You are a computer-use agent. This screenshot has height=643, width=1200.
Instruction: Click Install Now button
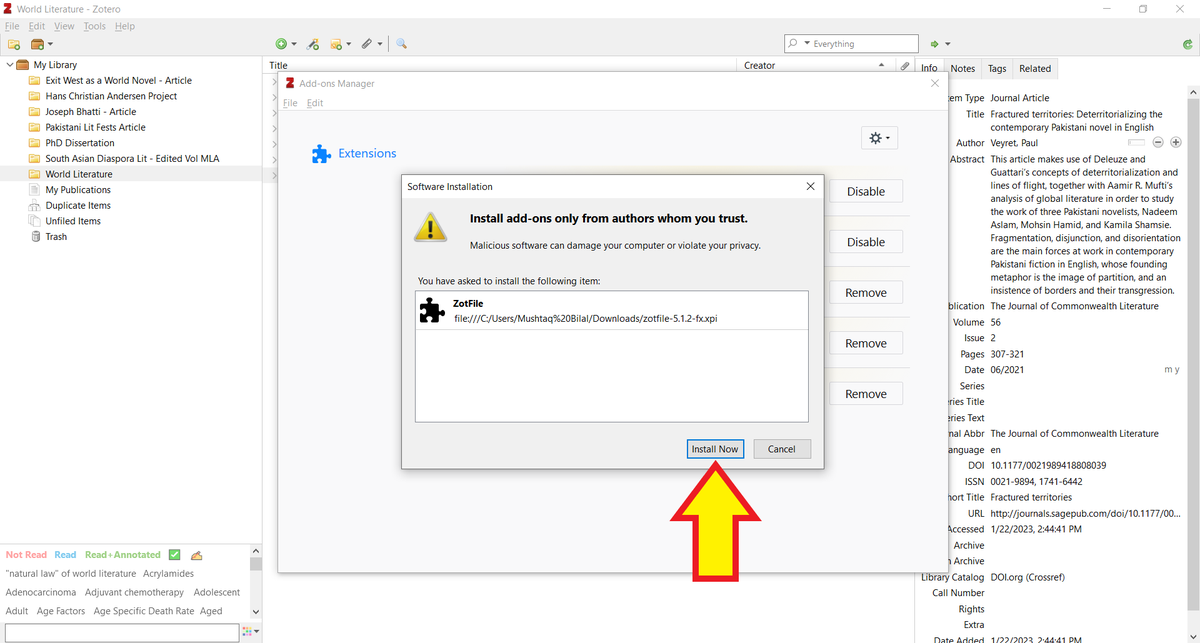click(x=715, y=449)
